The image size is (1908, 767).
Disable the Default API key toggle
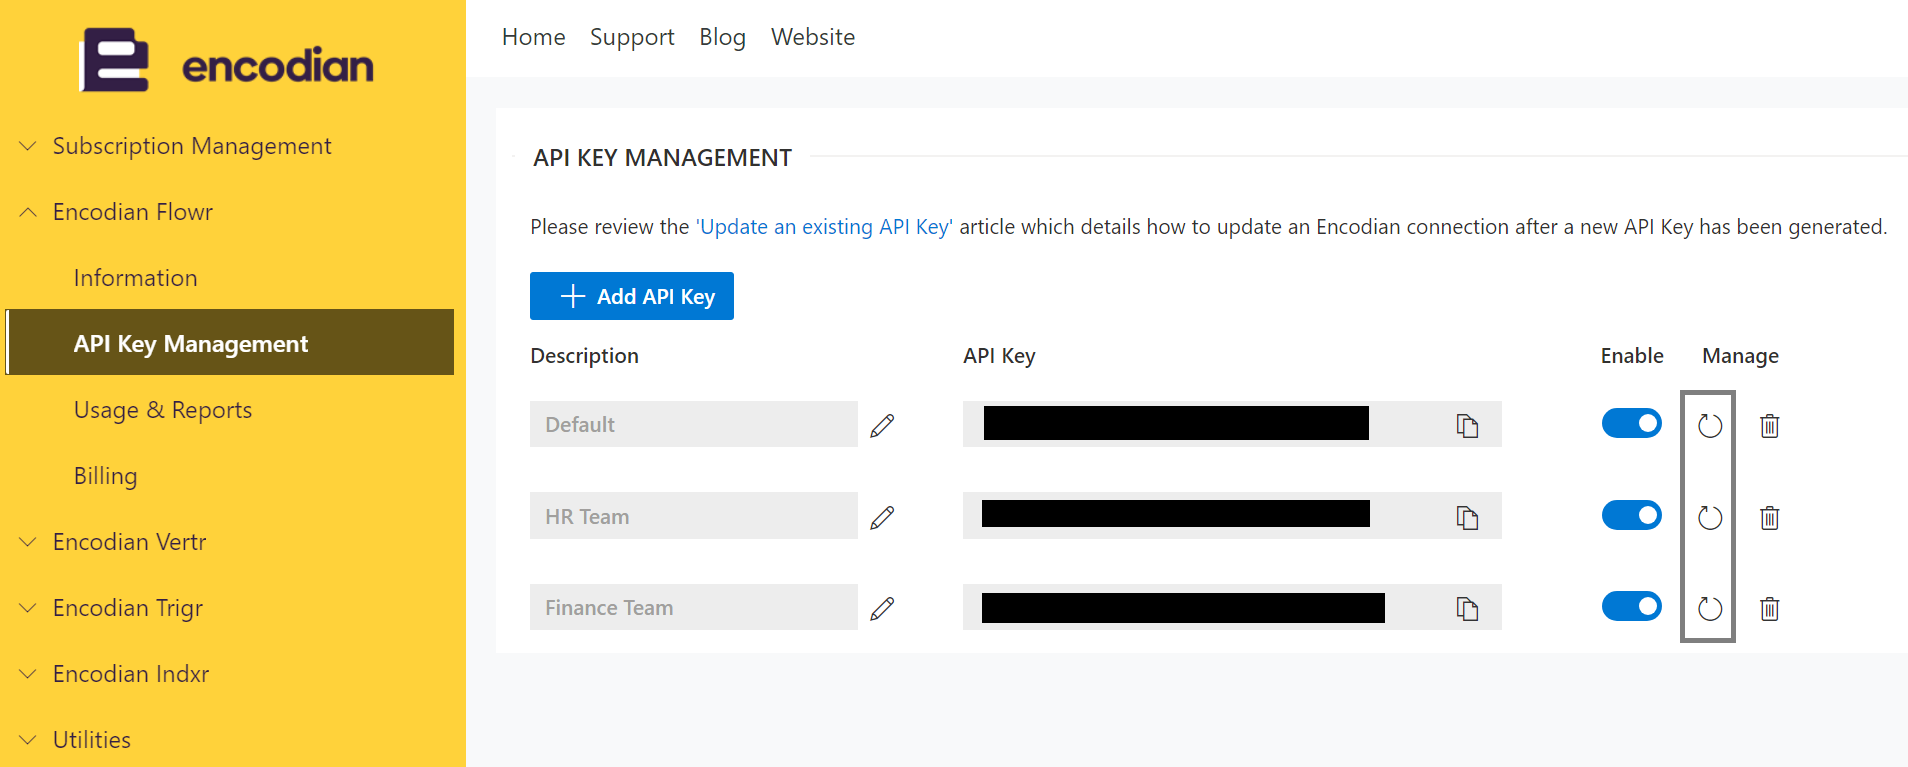(1631, 423)
